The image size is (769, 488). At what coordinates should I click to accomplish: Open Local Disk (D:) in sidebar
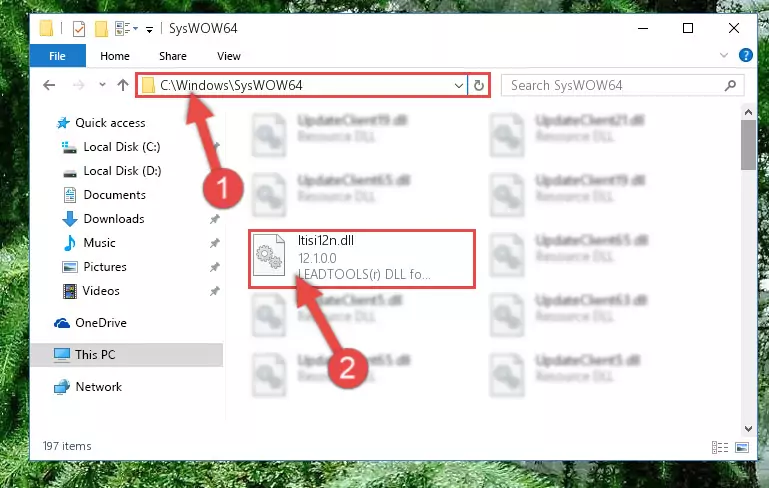(122, 171)
